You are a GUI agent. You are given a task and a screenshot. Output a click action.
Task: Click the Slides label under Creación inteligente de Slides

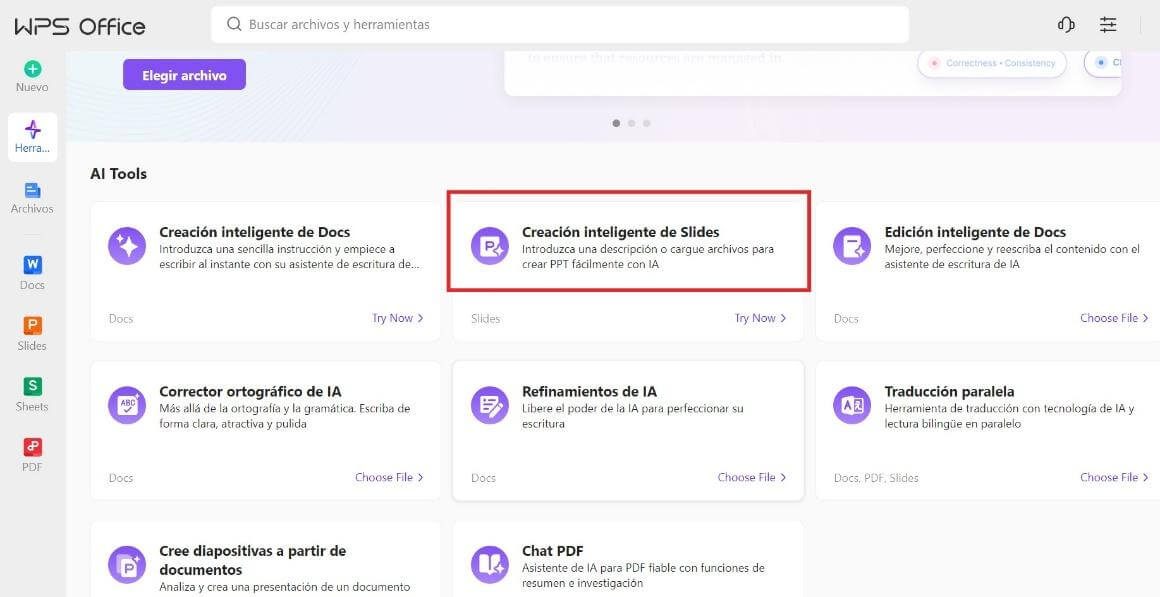point(485,319)
